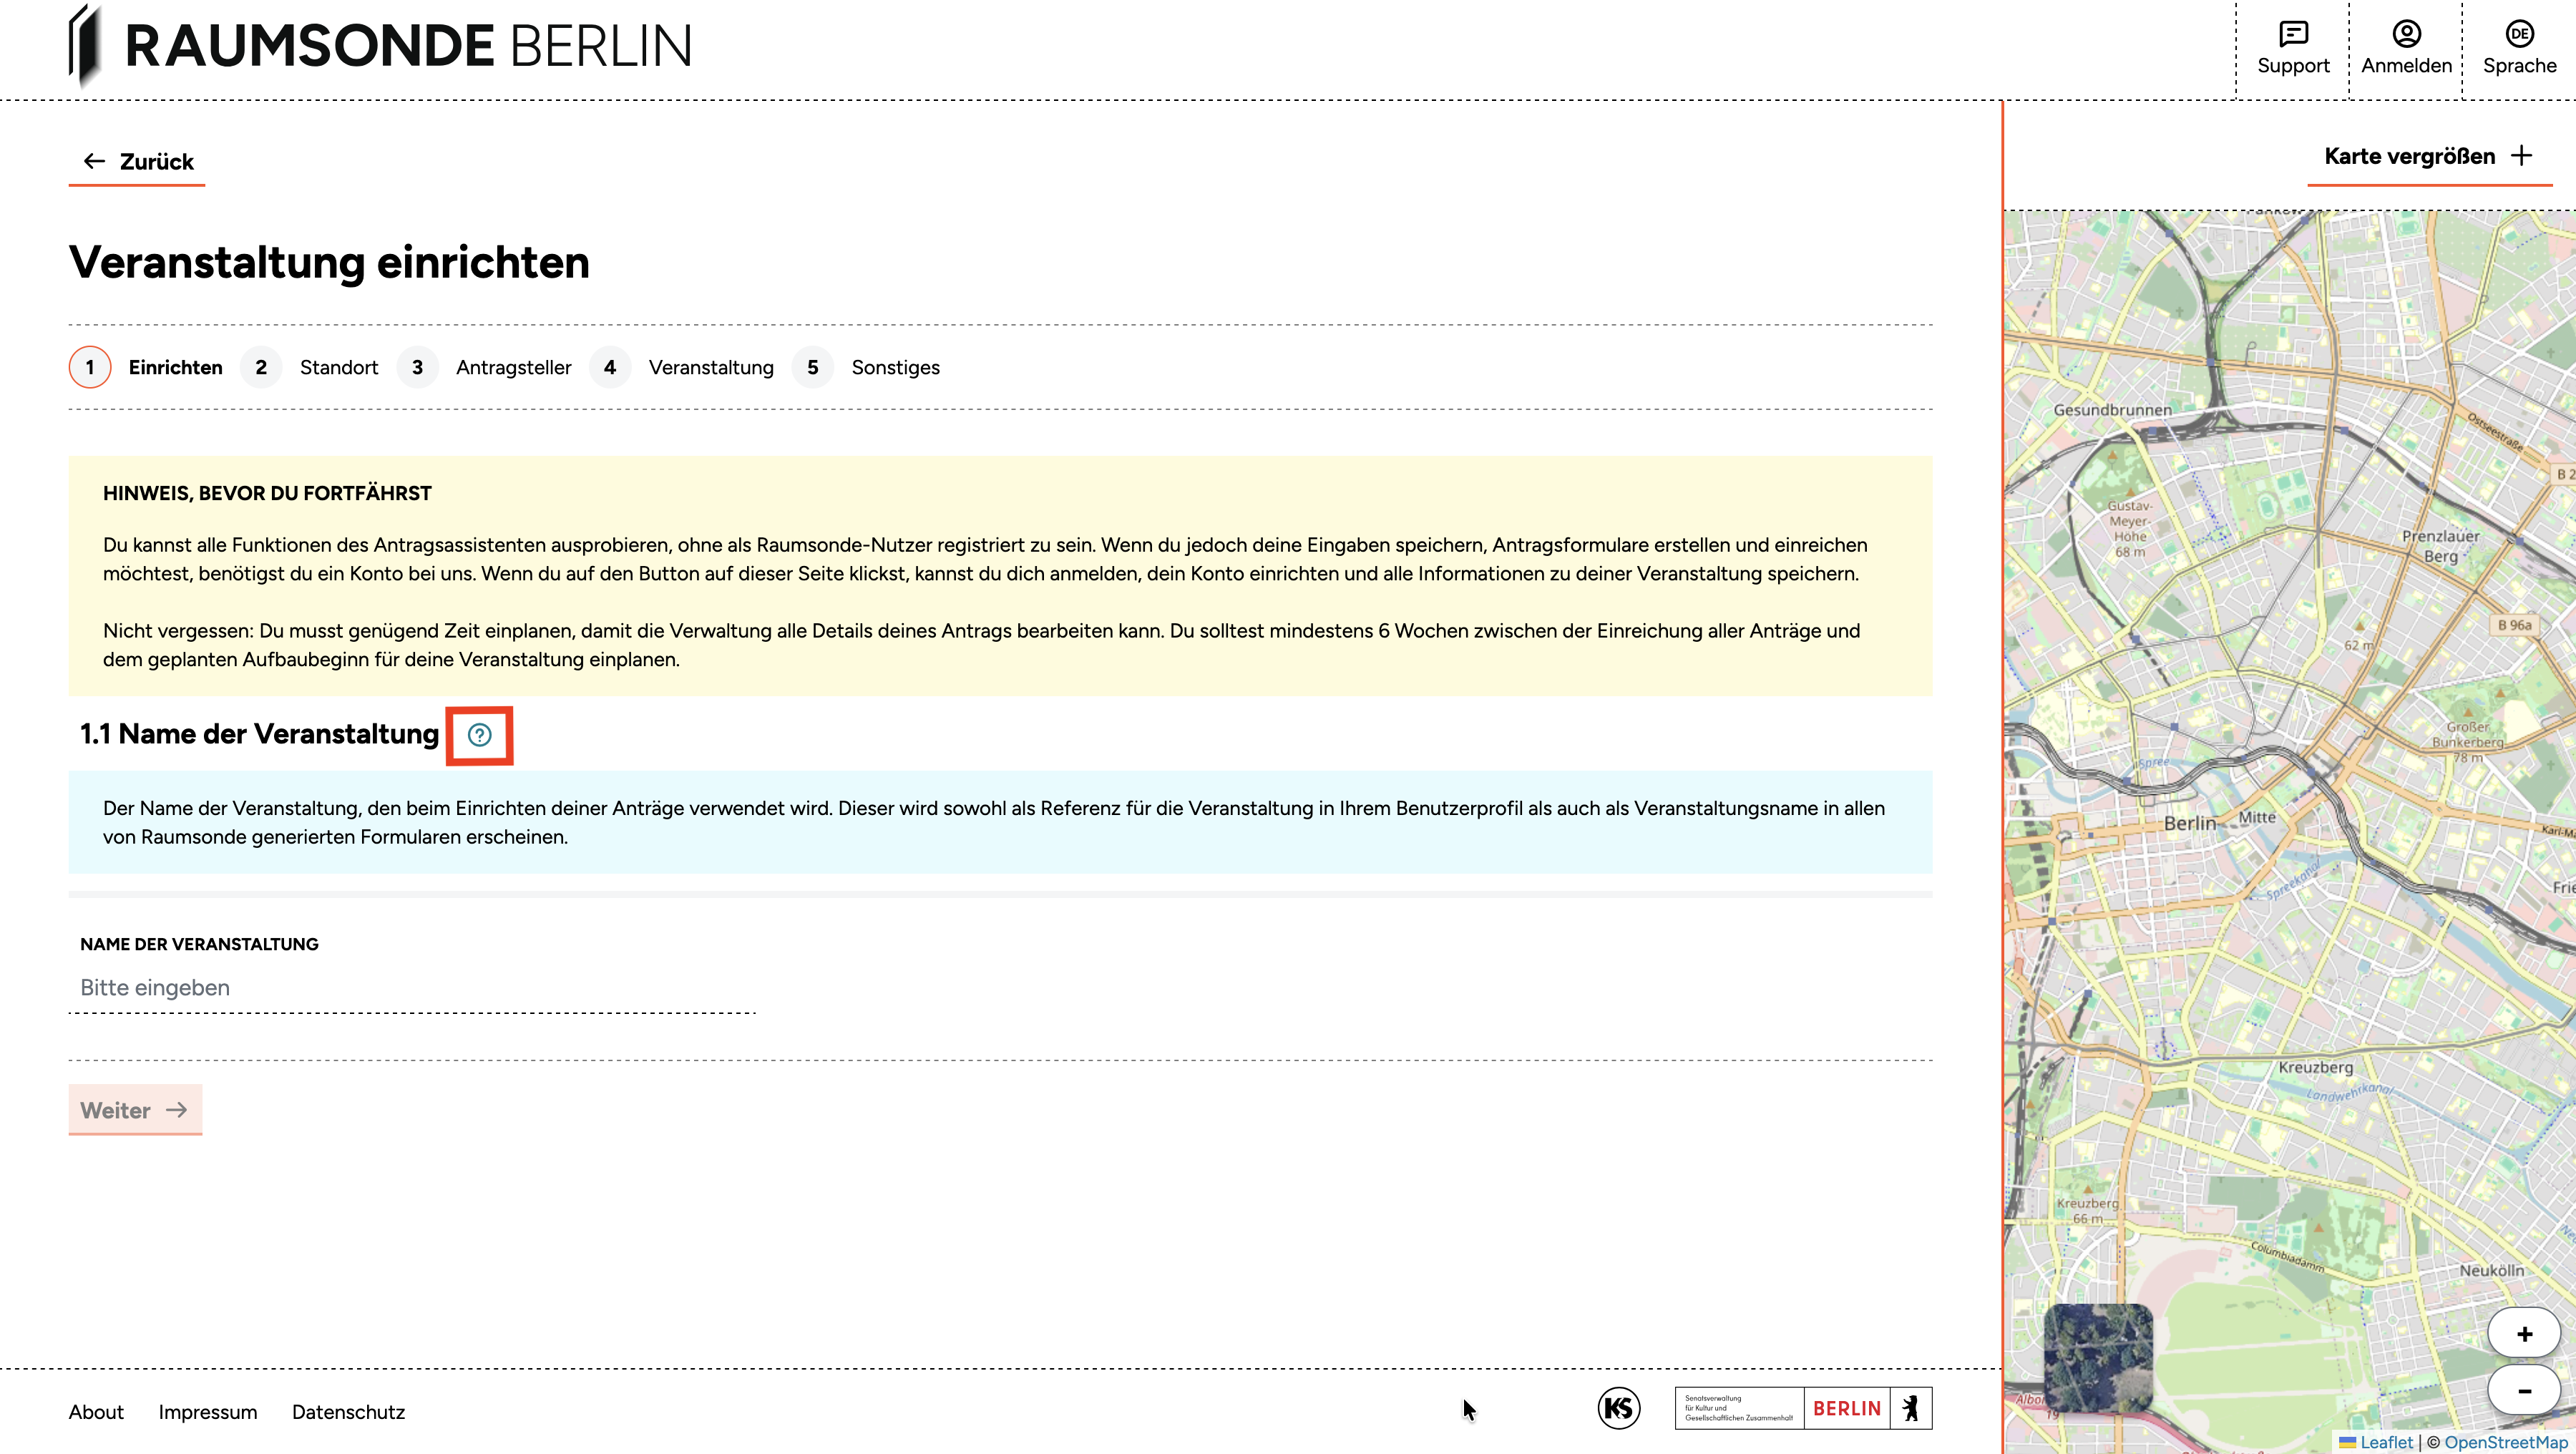The height and width of the screenshot is (1454, 2576).
Task: Click the Berlin Senatsverwaltung logo
Action: (x=1802, y=1408)
